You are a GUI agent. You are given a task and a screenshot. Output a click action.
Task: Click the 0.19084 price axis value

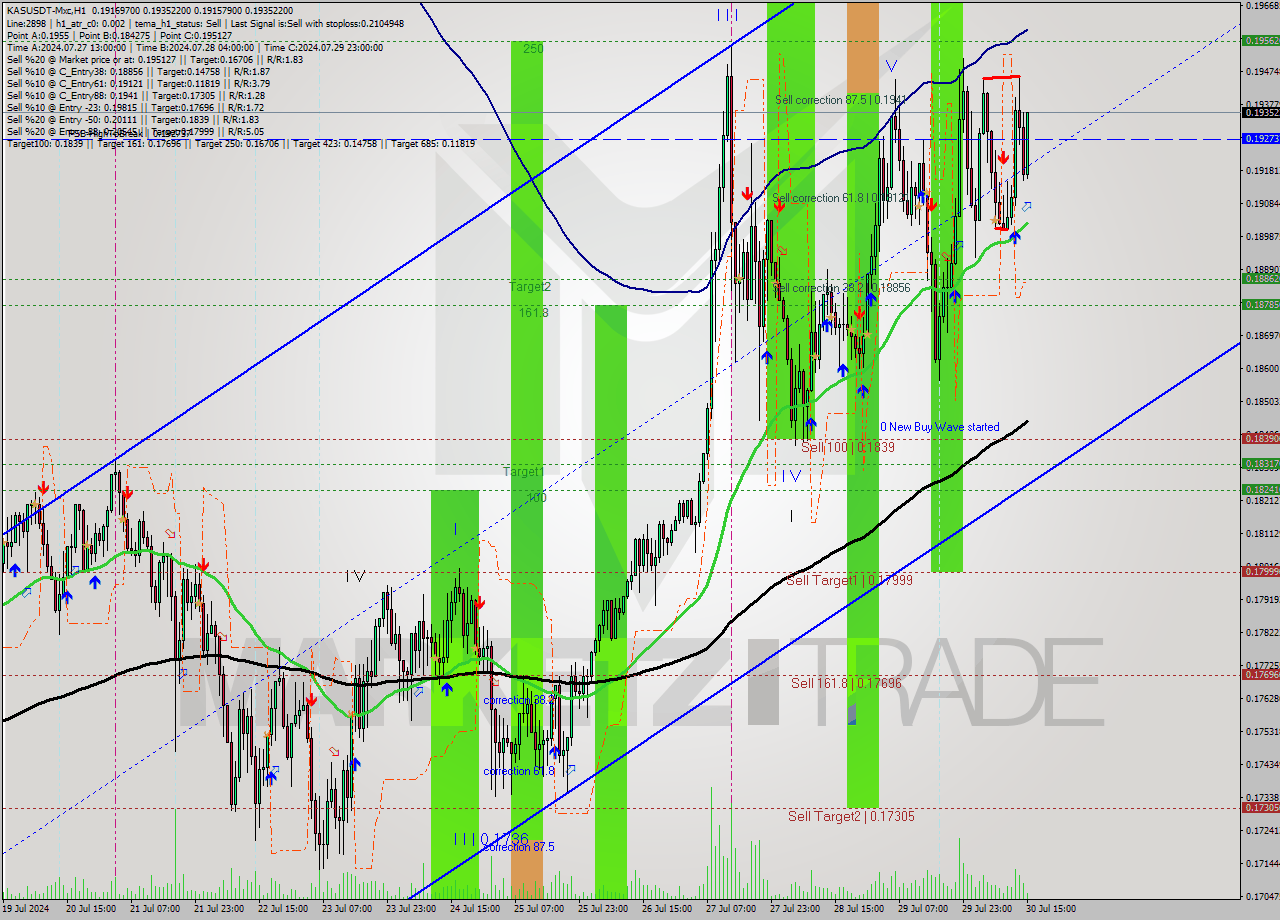[1262, 203]
